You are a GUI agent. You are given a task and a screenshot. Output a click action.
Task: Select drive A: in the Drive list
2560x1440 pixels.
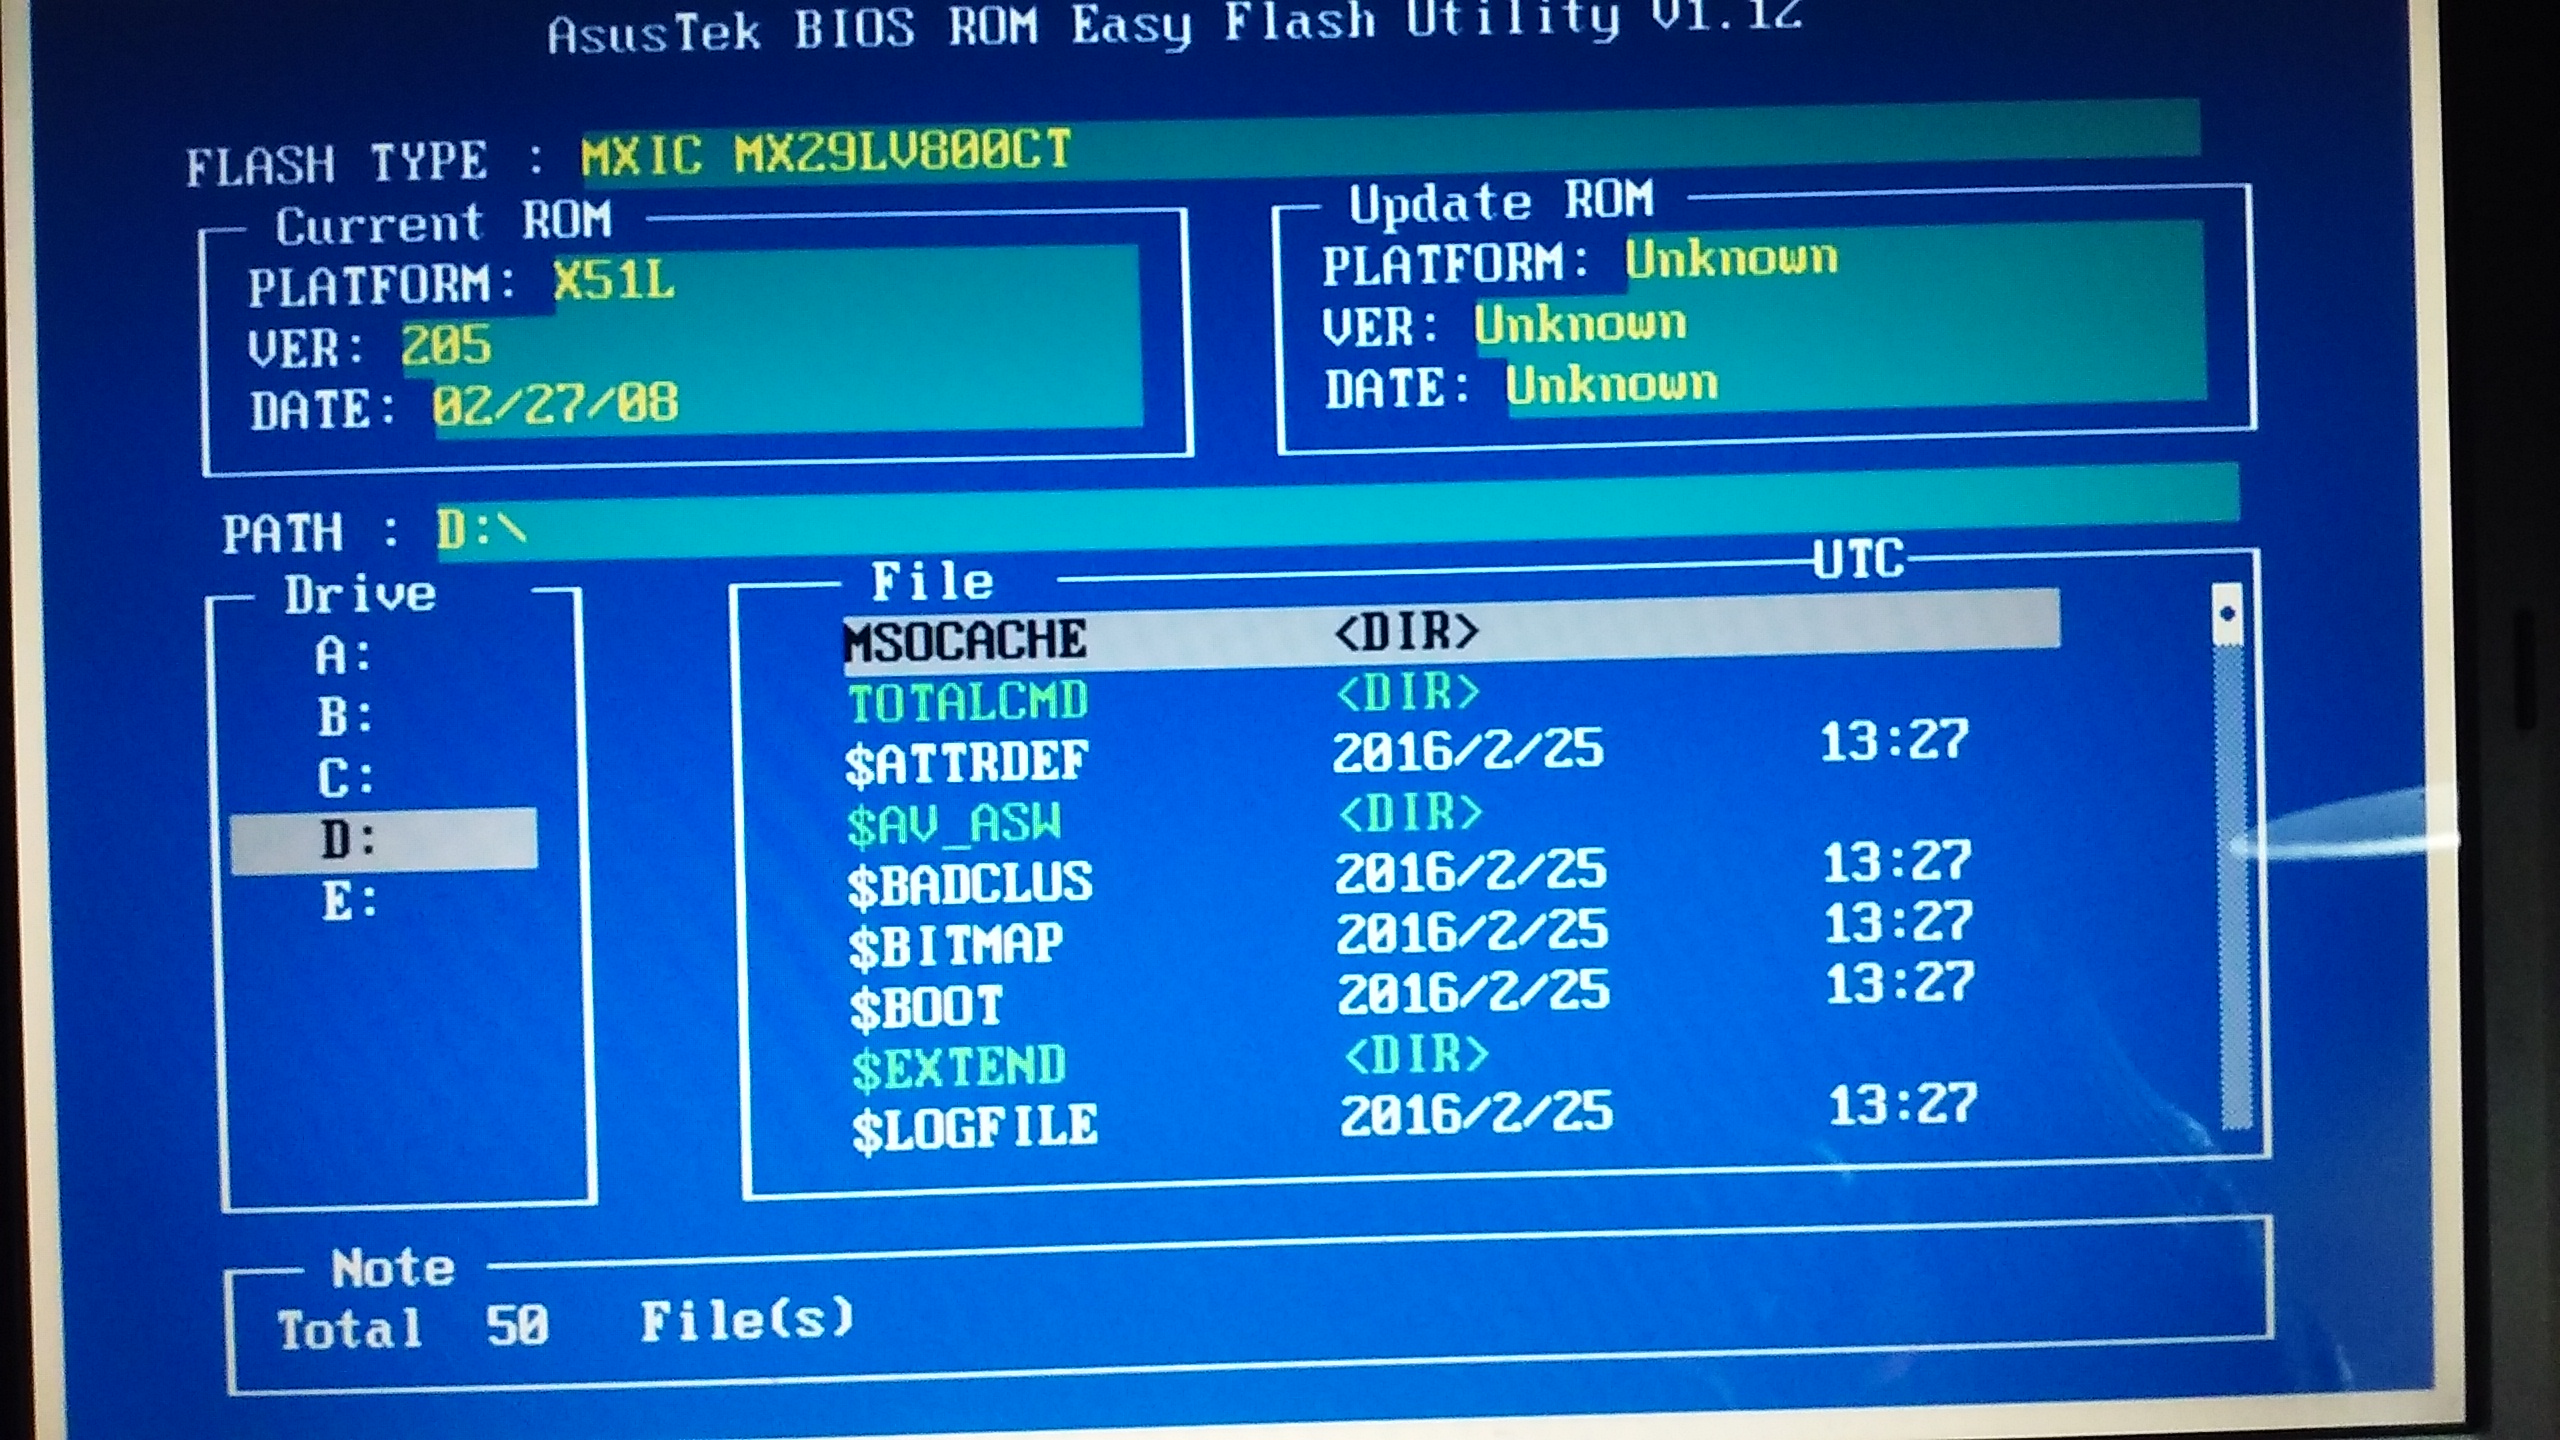344,656
